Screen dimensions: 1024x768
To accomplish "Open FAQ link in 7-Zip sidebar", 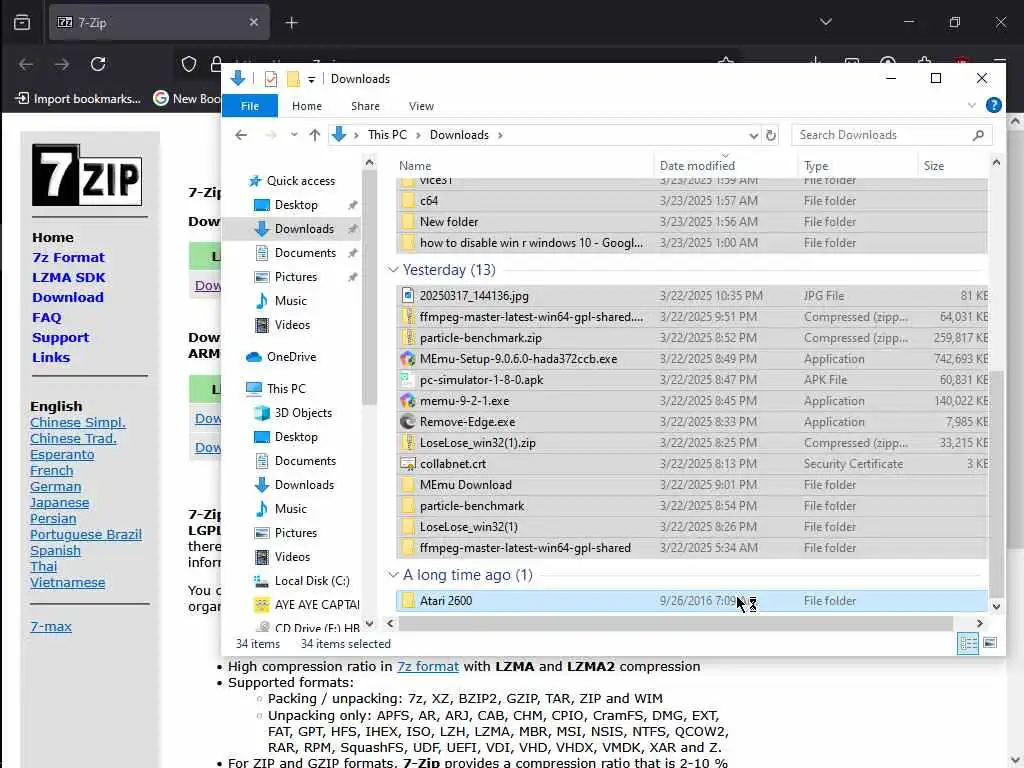I will (x=46, y=317).
